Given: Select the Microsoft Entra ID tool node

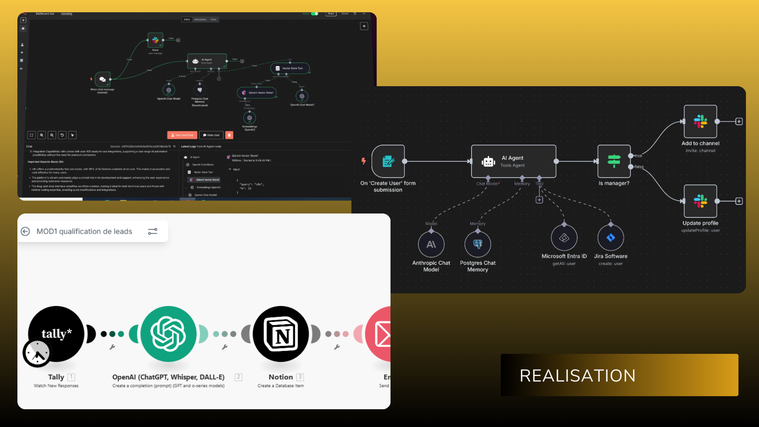Looking at the screenshot, I should (x=564, y=238).
